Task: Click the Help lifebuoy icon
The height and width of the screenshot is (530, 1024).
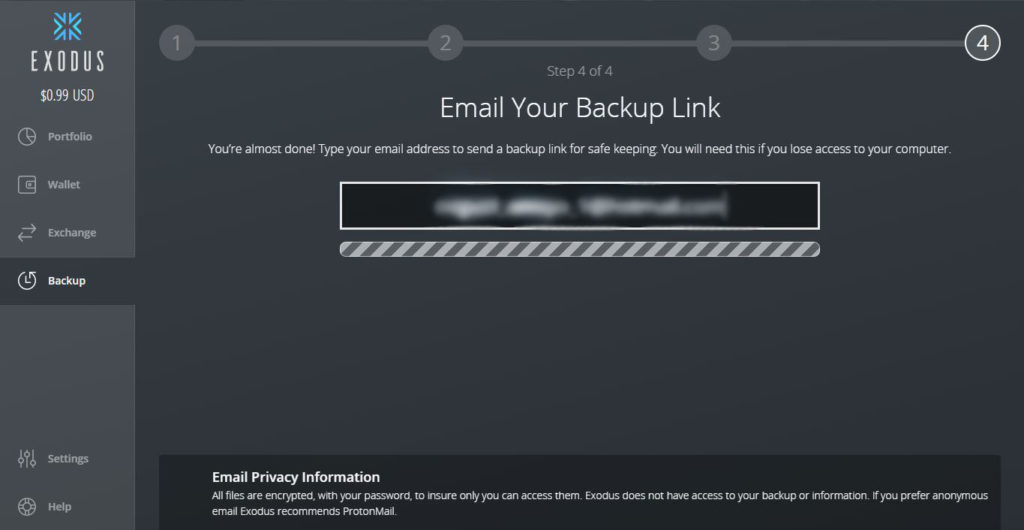Action: click(x=28, y=507)
